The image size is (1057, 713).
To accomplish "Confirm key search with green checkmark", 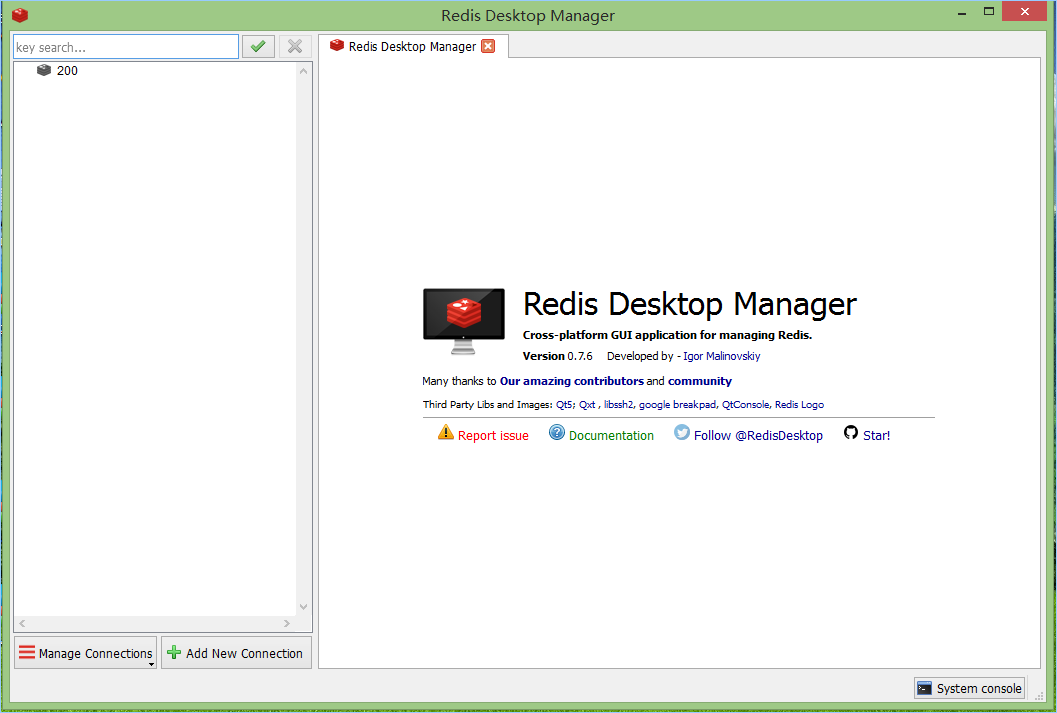I will (x=258, y=46).
